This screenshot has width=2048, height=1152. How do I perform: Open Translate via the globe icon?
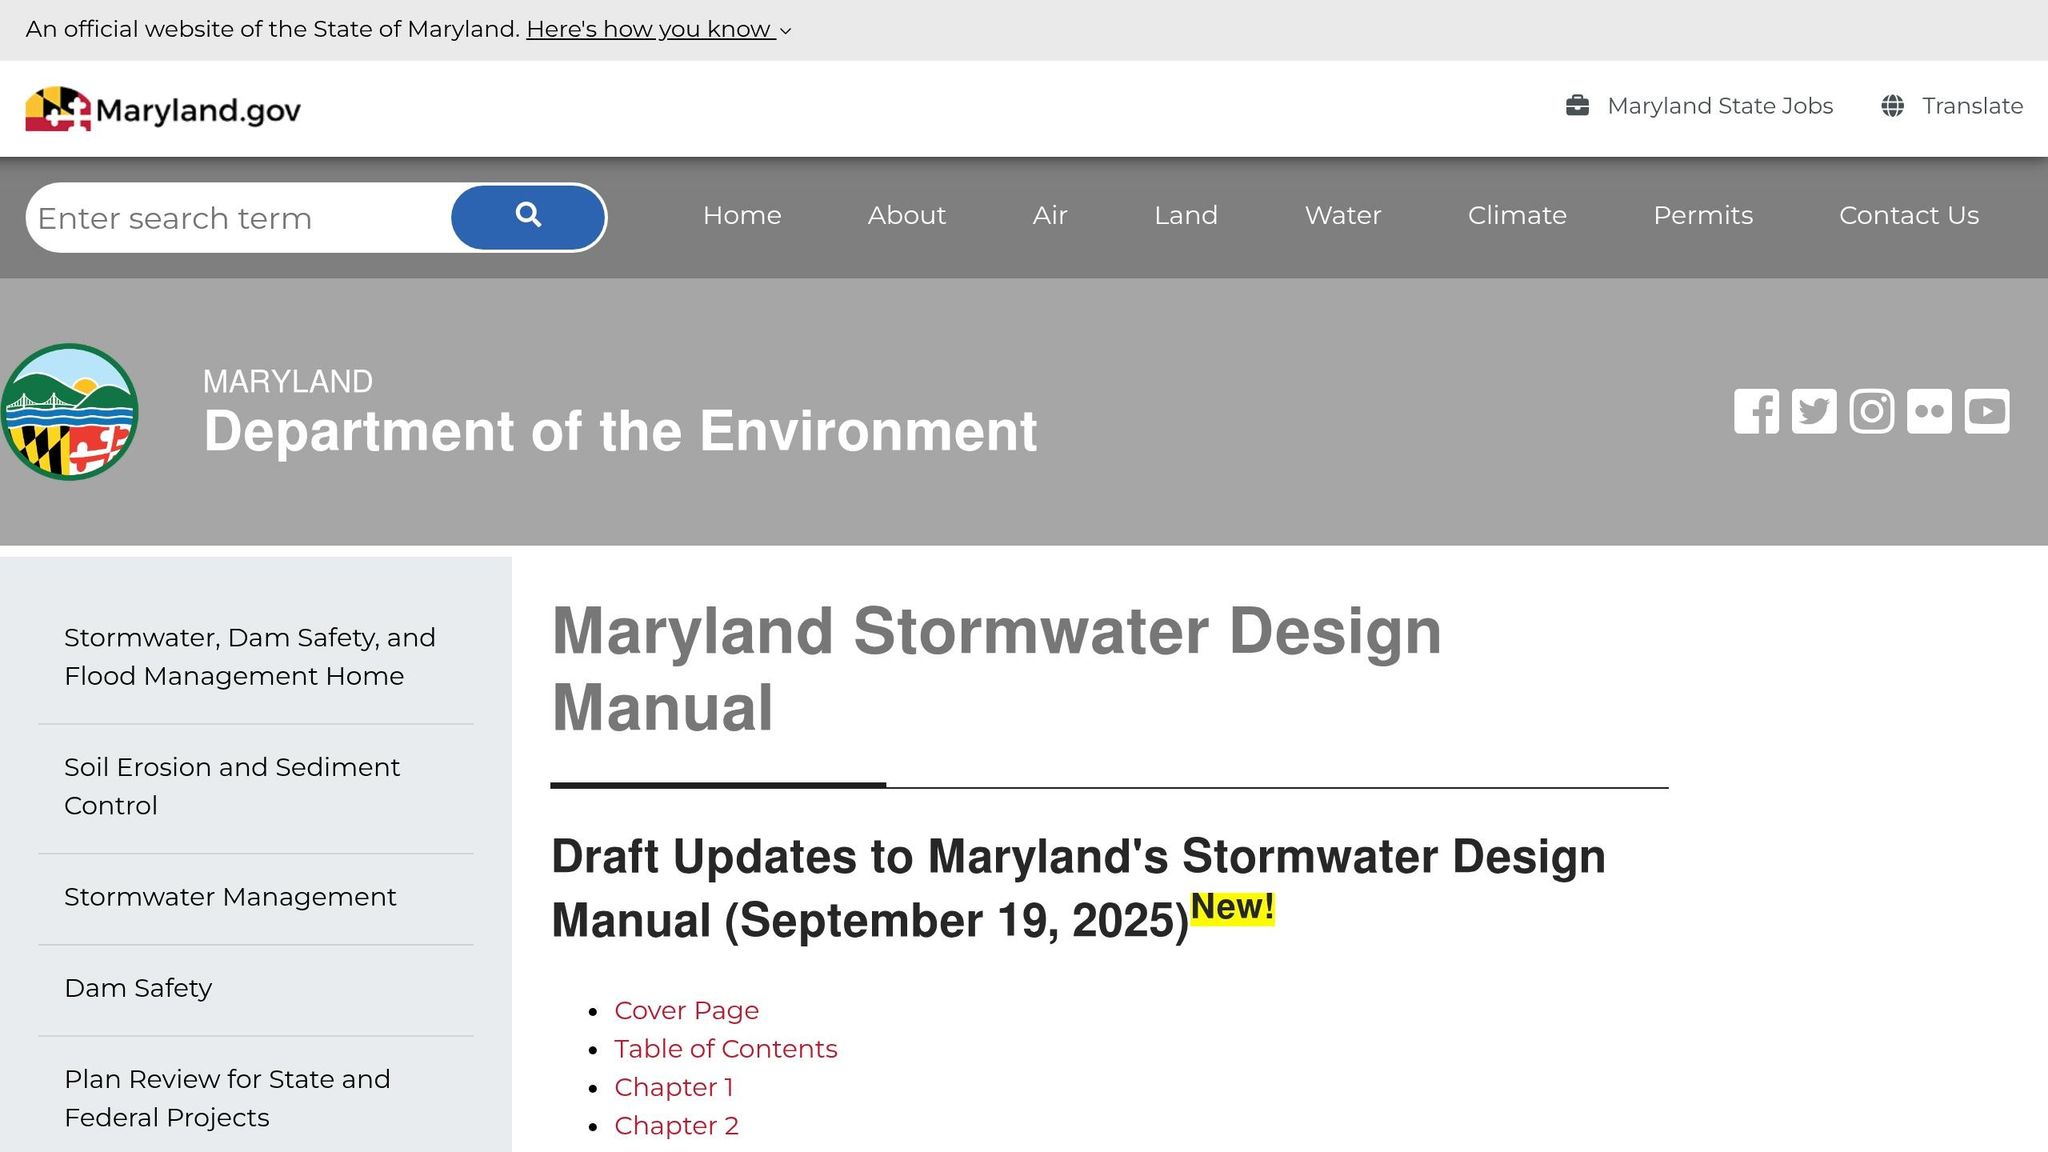pos(1891,105)
